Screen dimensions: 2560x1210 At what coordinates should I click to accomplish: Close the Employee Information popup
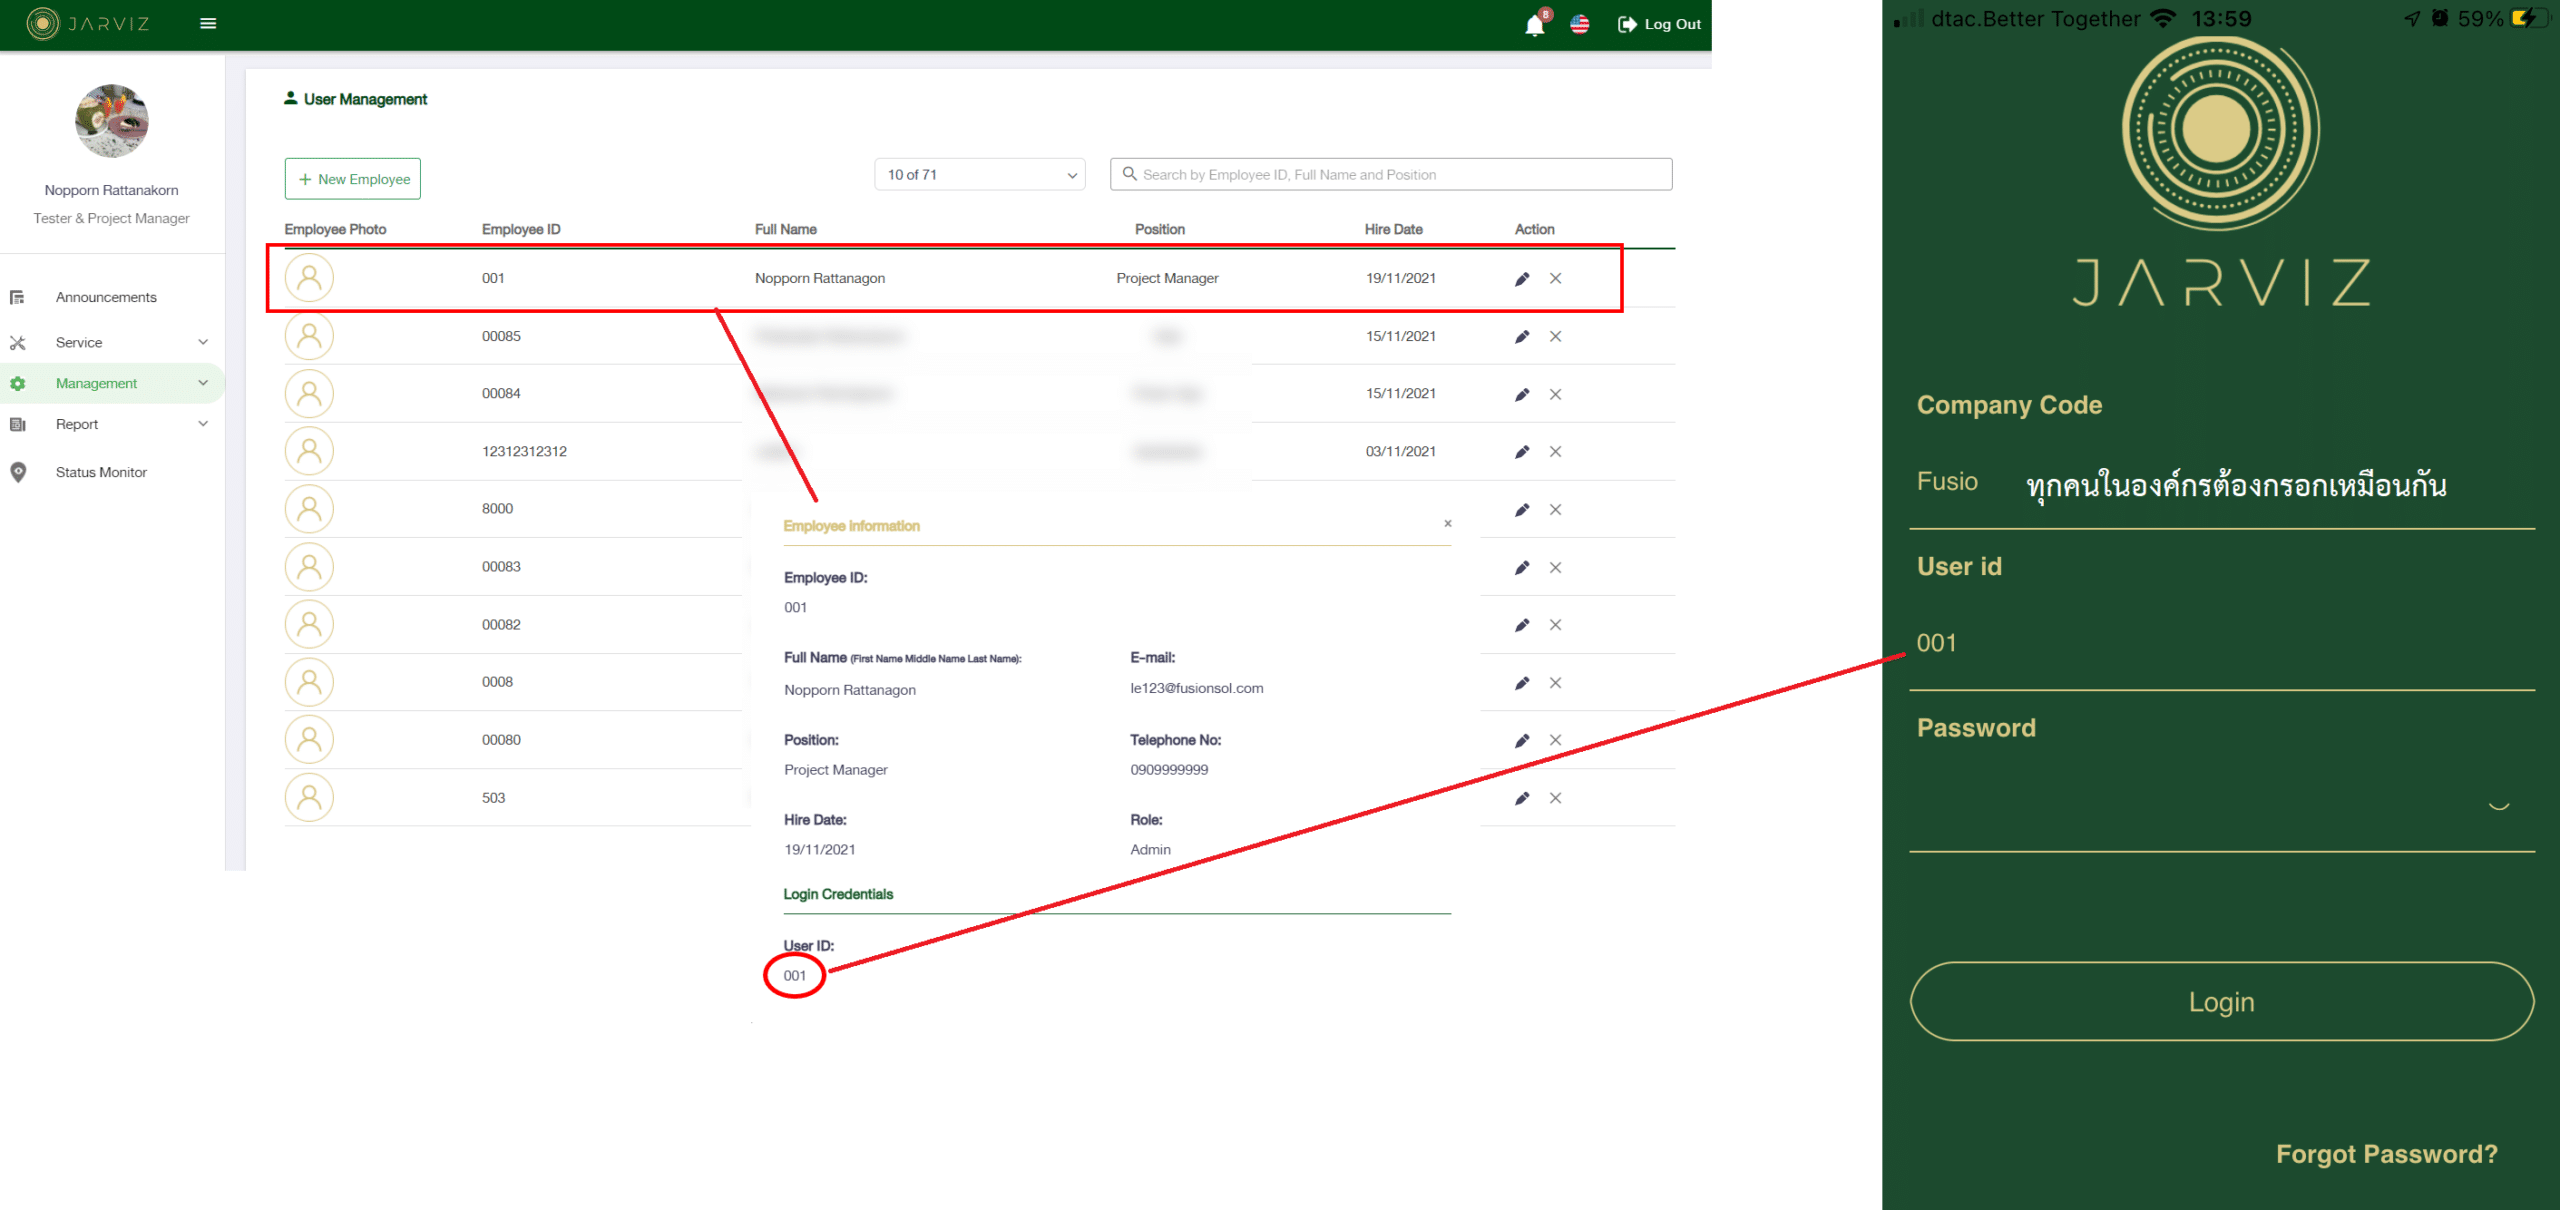pos(1447,524)
